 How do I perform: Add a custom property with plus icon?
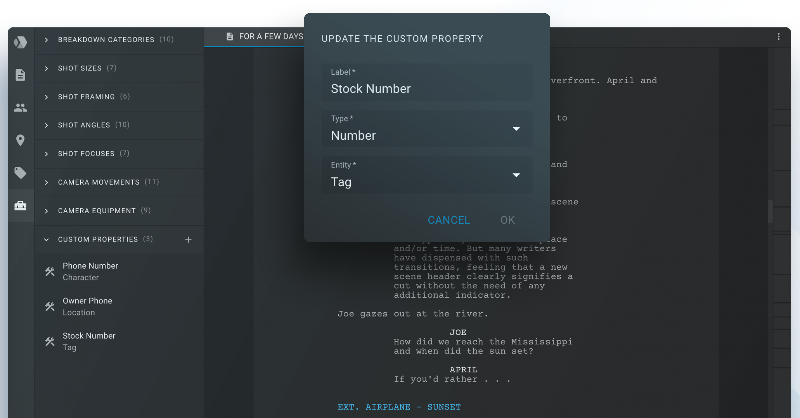pyautogui.click(x=188, y=239)
